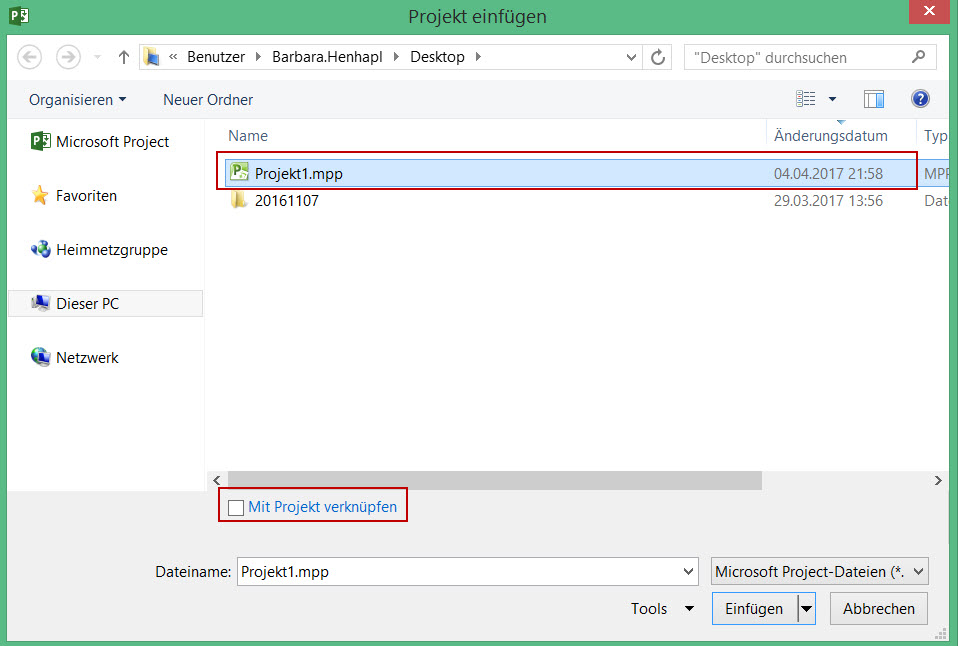The width and height of the screenshot is (958, 646).
Task: Click the back navigation arrow
Action: (29, 57)
